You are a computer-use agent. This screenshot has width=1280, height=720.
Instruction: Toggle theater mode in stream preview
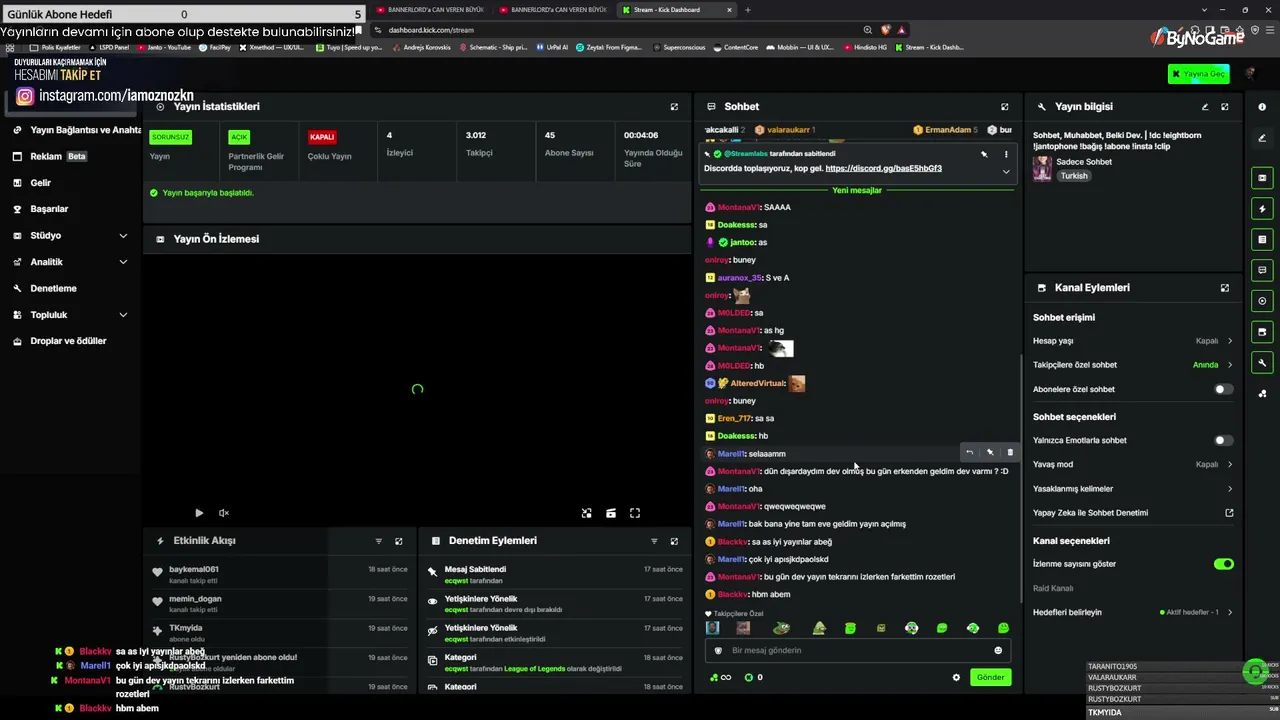pos(611,513)
